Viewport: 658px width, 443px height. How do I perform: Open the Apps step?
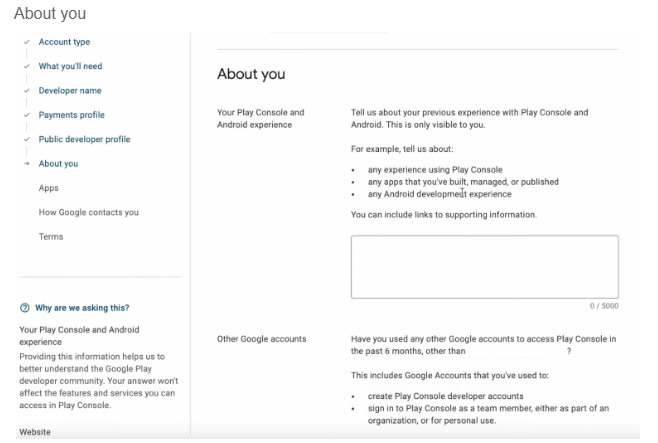[x=48, y=188]
